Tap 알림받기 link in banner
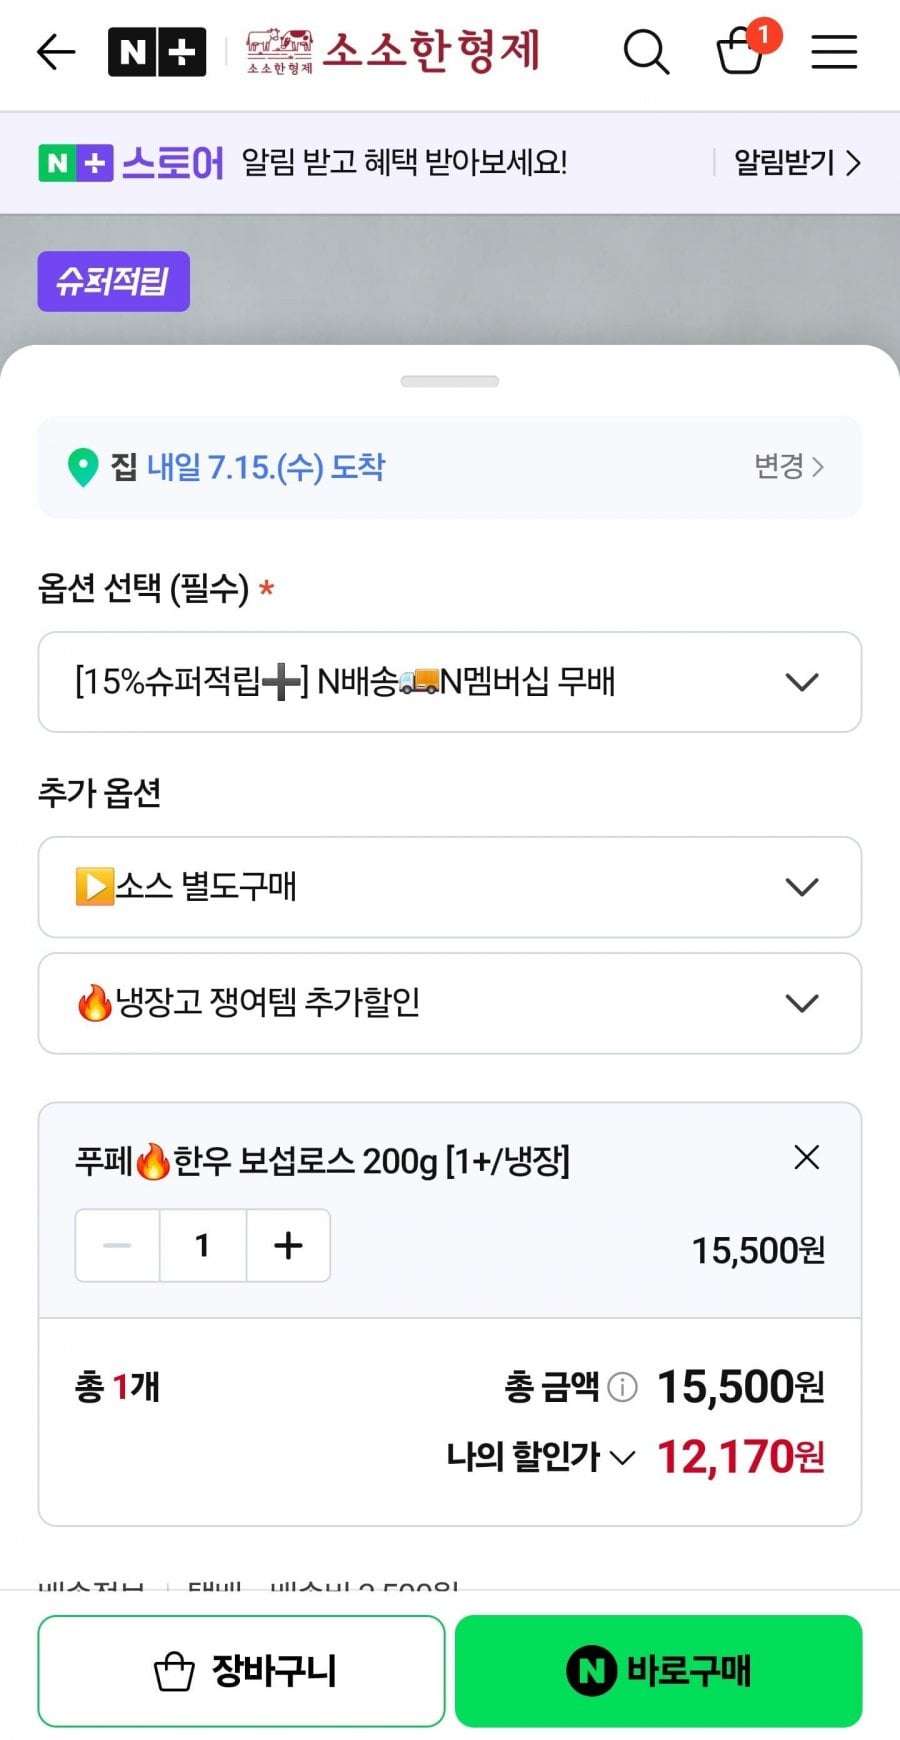This screenshot has width=900, height=1740. [797, 162]
